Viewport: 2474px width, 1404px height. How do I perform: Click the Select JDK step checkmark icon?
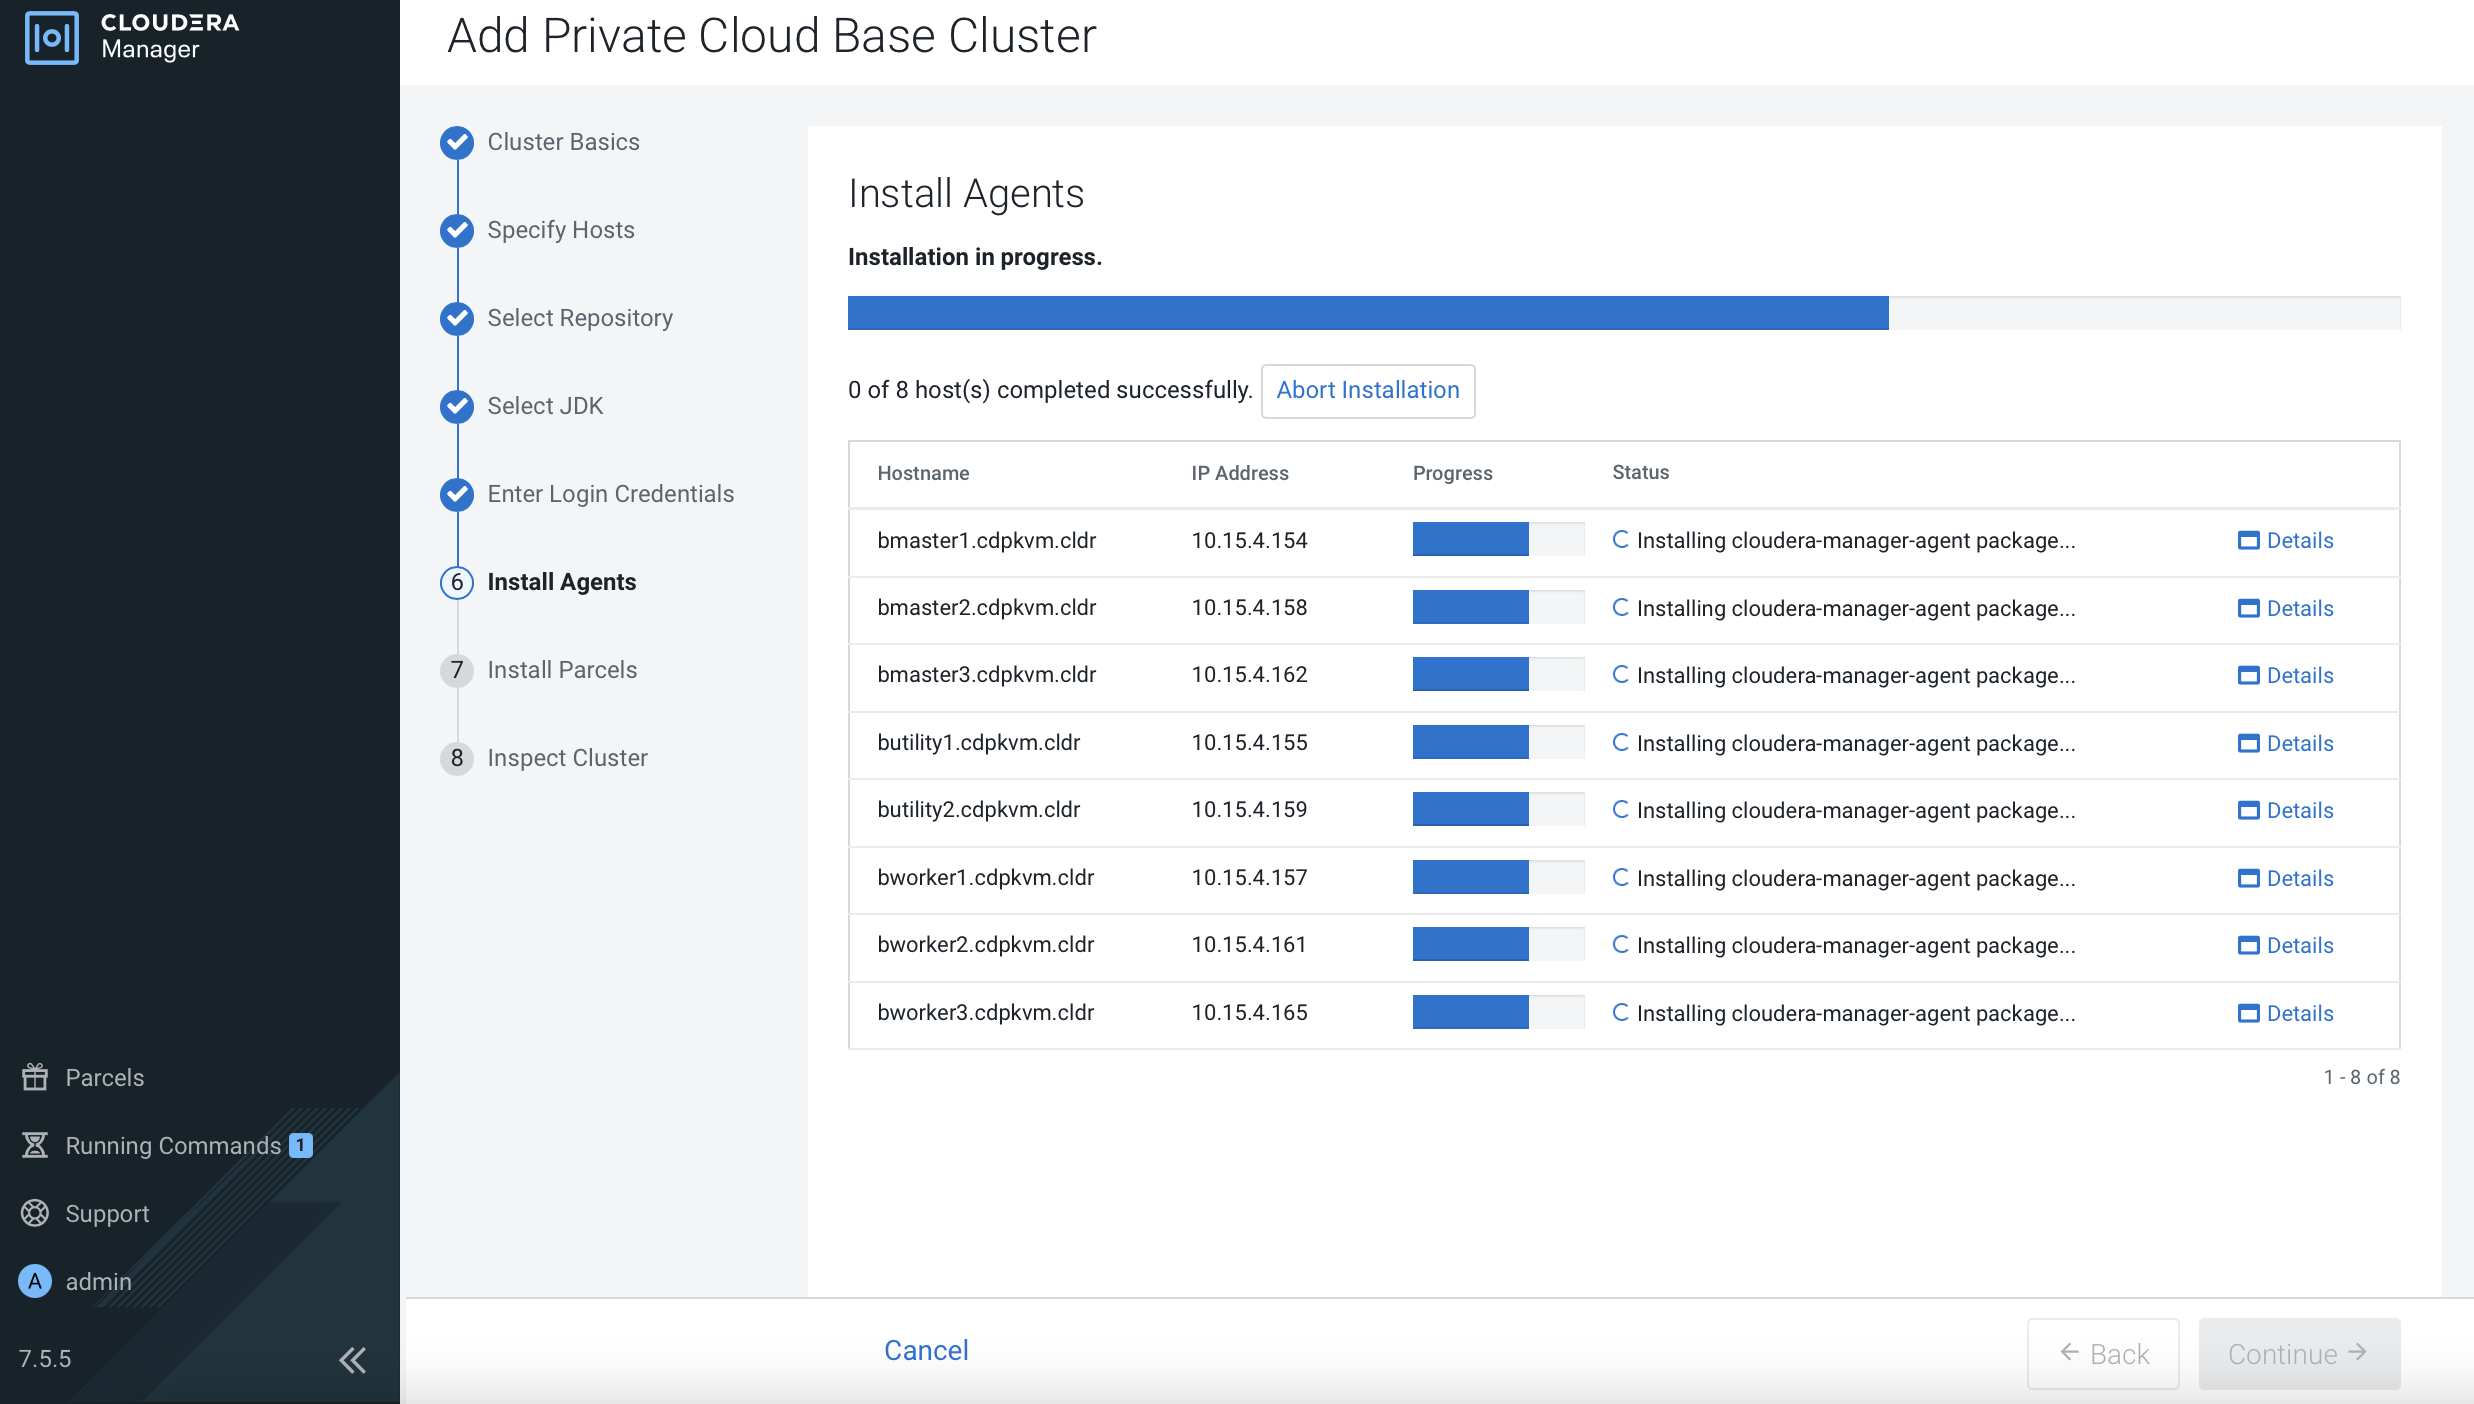[x=457, y=407]
